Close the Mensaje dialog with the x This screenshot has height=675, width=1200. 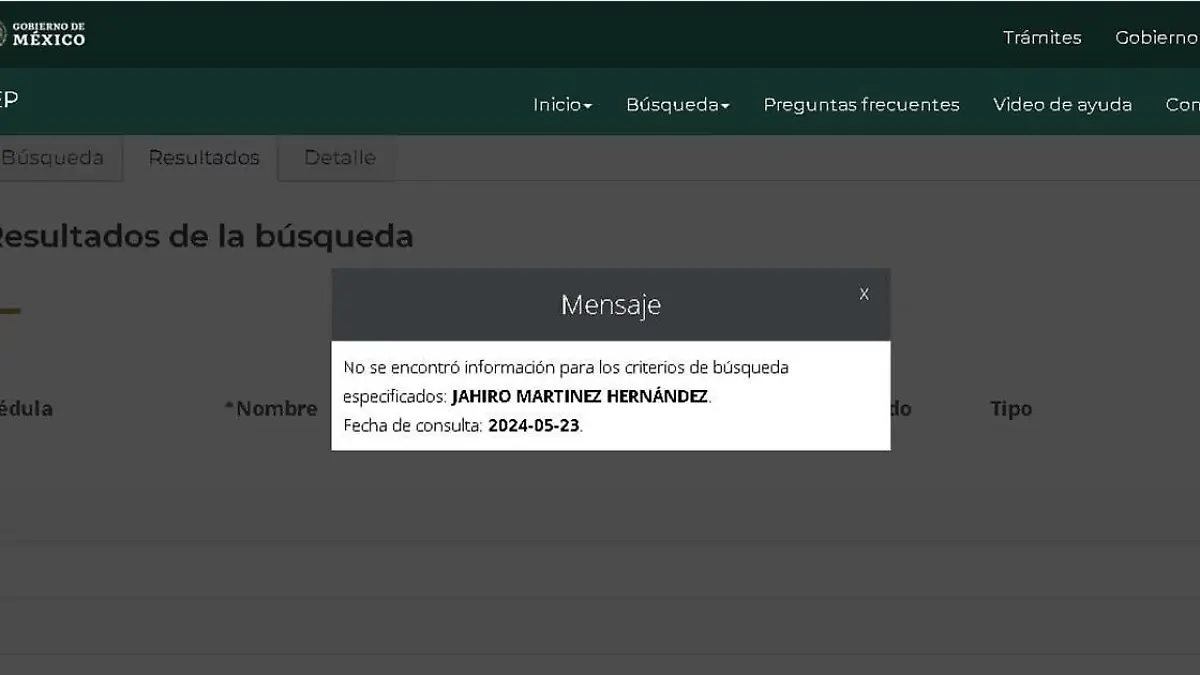864,294
